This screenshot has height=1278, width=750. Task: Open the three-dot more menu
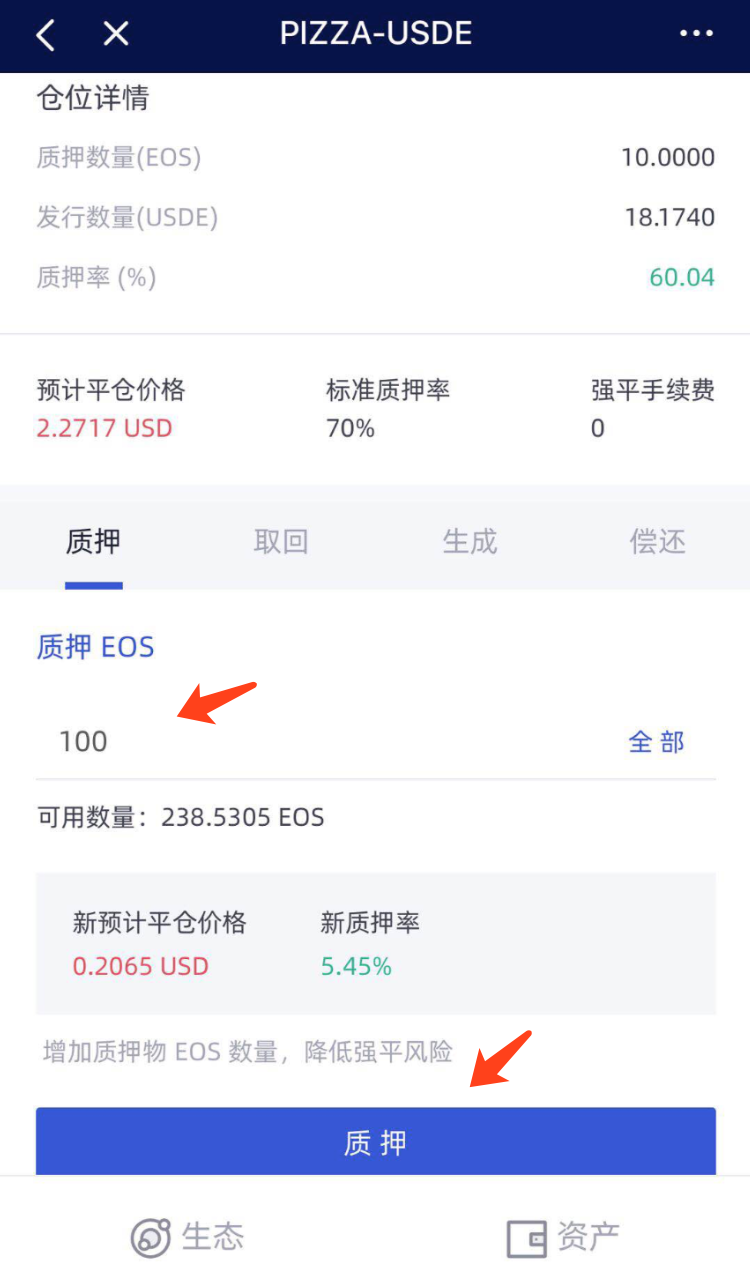tap(696, 35)
